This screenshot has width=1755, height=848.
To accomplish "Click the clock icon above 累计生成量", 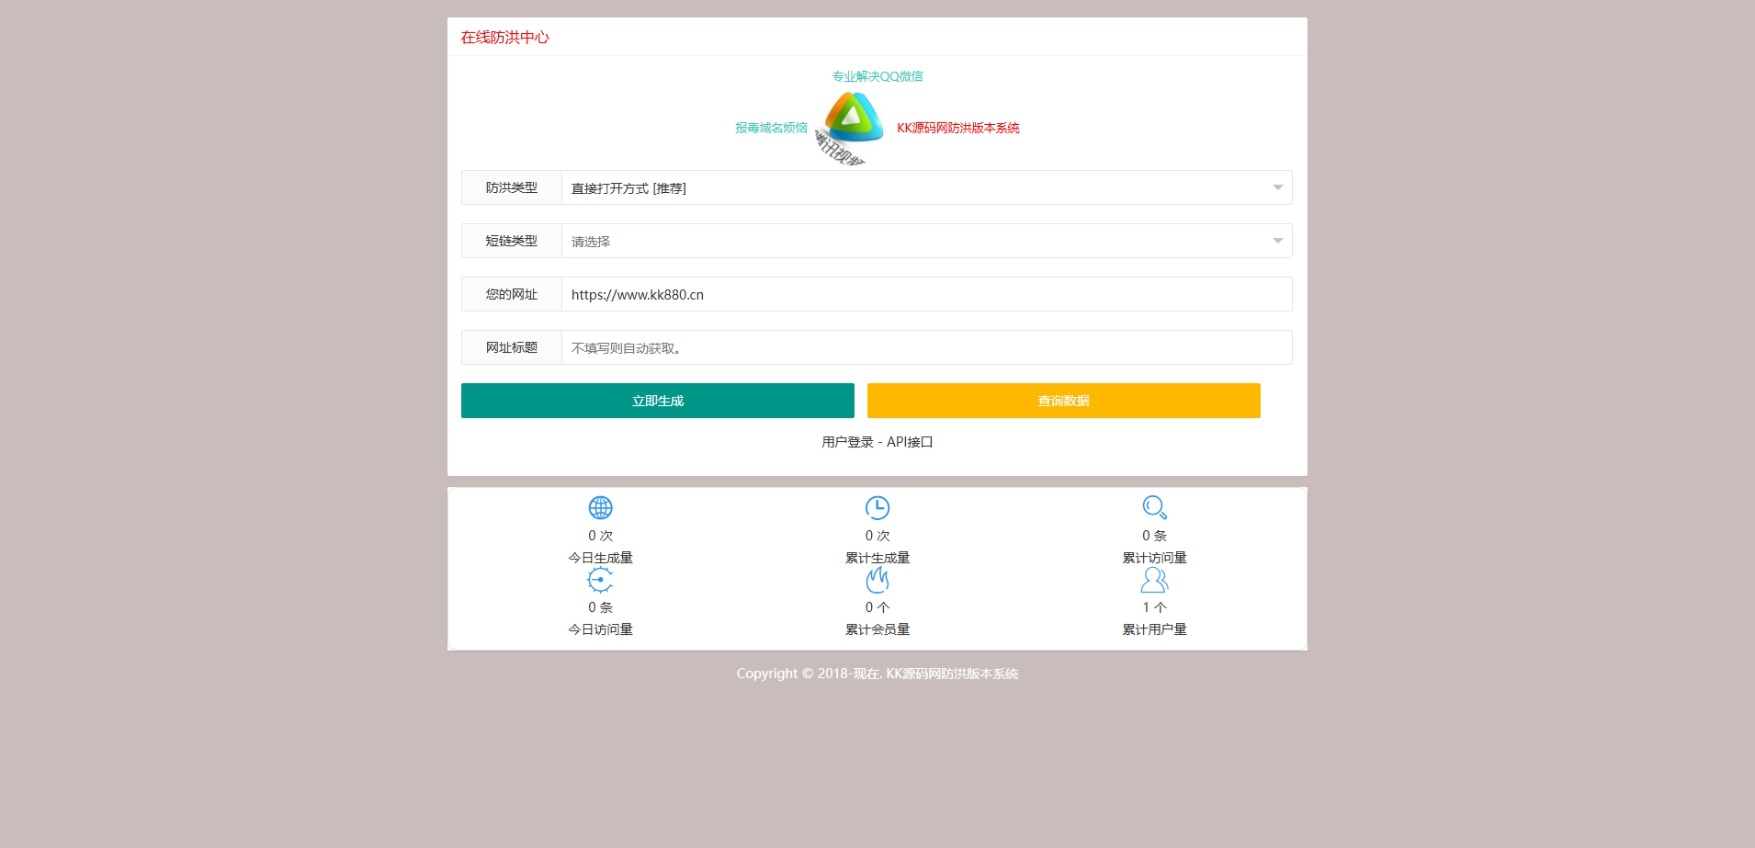I will coord(877,507).
